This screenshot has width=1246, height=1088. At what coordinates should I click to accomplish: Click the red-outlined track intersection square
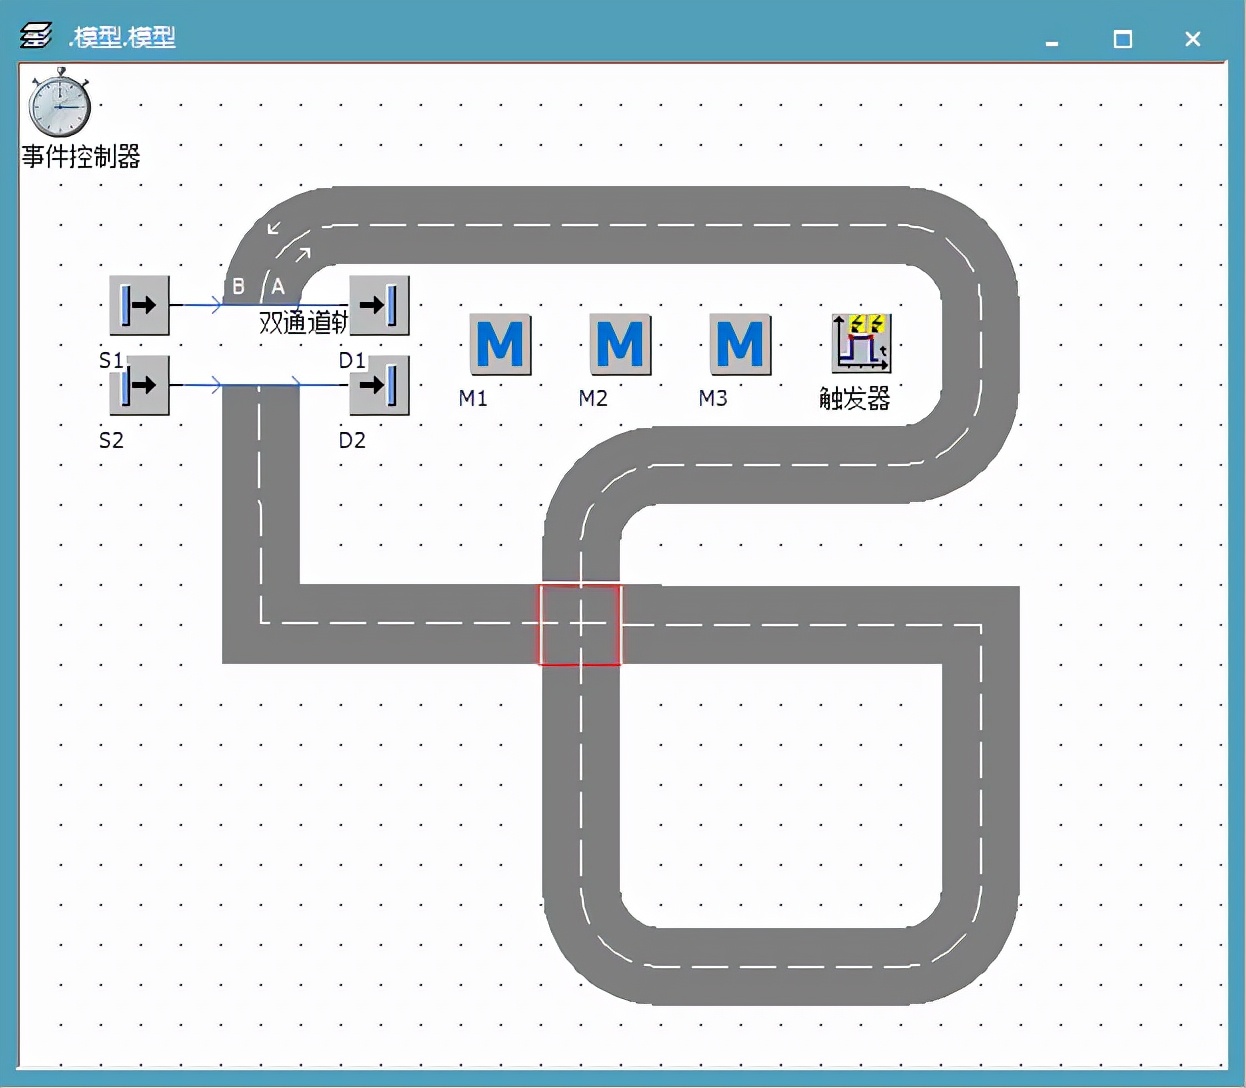coord(580,625)
